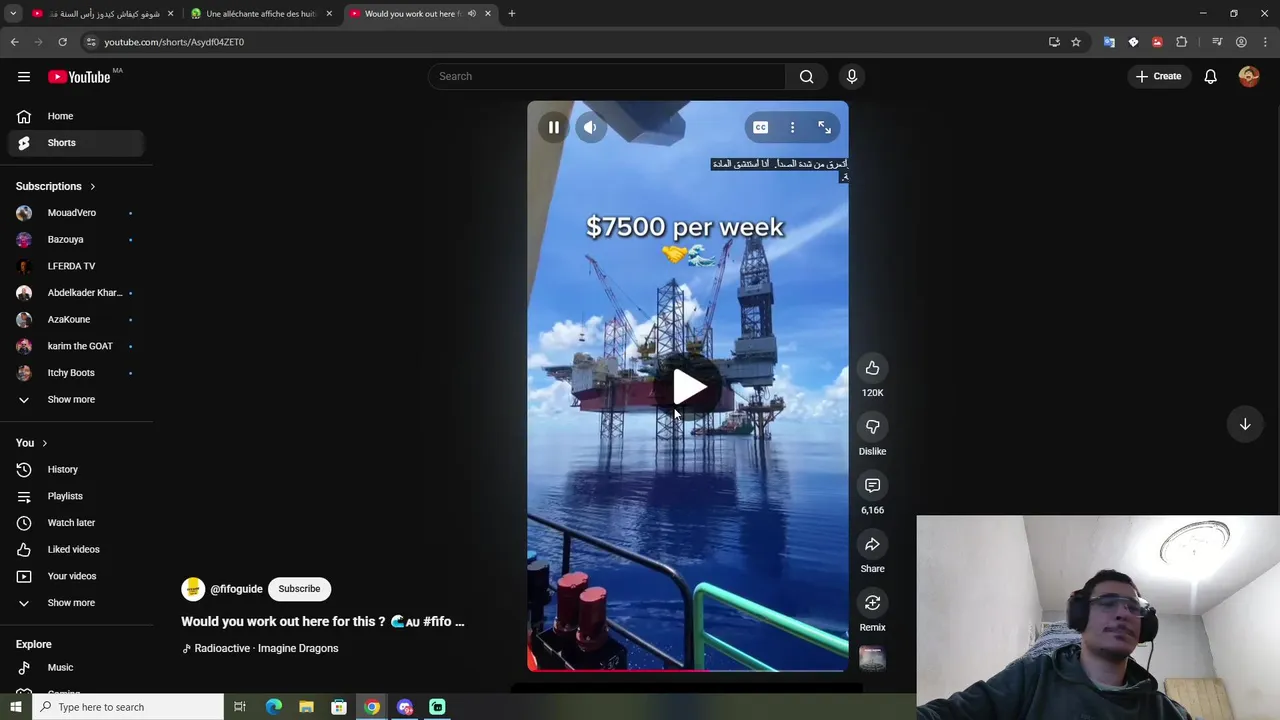Like this Short with thumbs up

(x=872, y=368)
